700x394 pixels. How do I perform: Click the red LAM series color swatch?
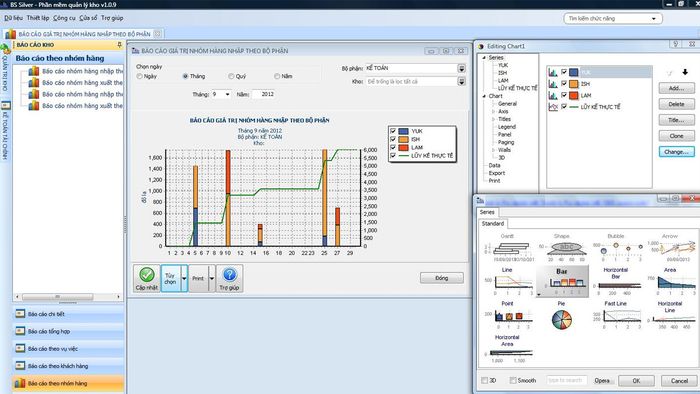point(574,95)
